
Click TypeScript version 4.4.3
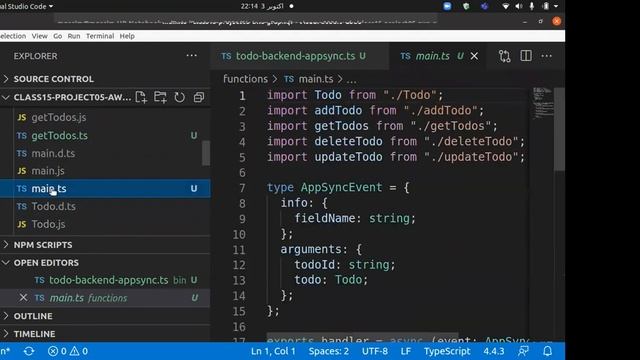tap(494, 351)
